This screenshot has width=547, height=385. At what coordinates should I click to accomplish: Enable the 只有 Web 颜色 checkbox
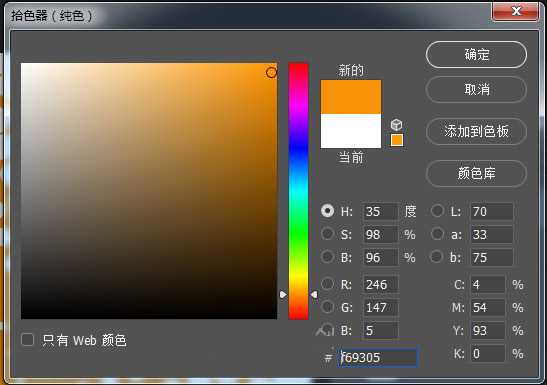28,340
